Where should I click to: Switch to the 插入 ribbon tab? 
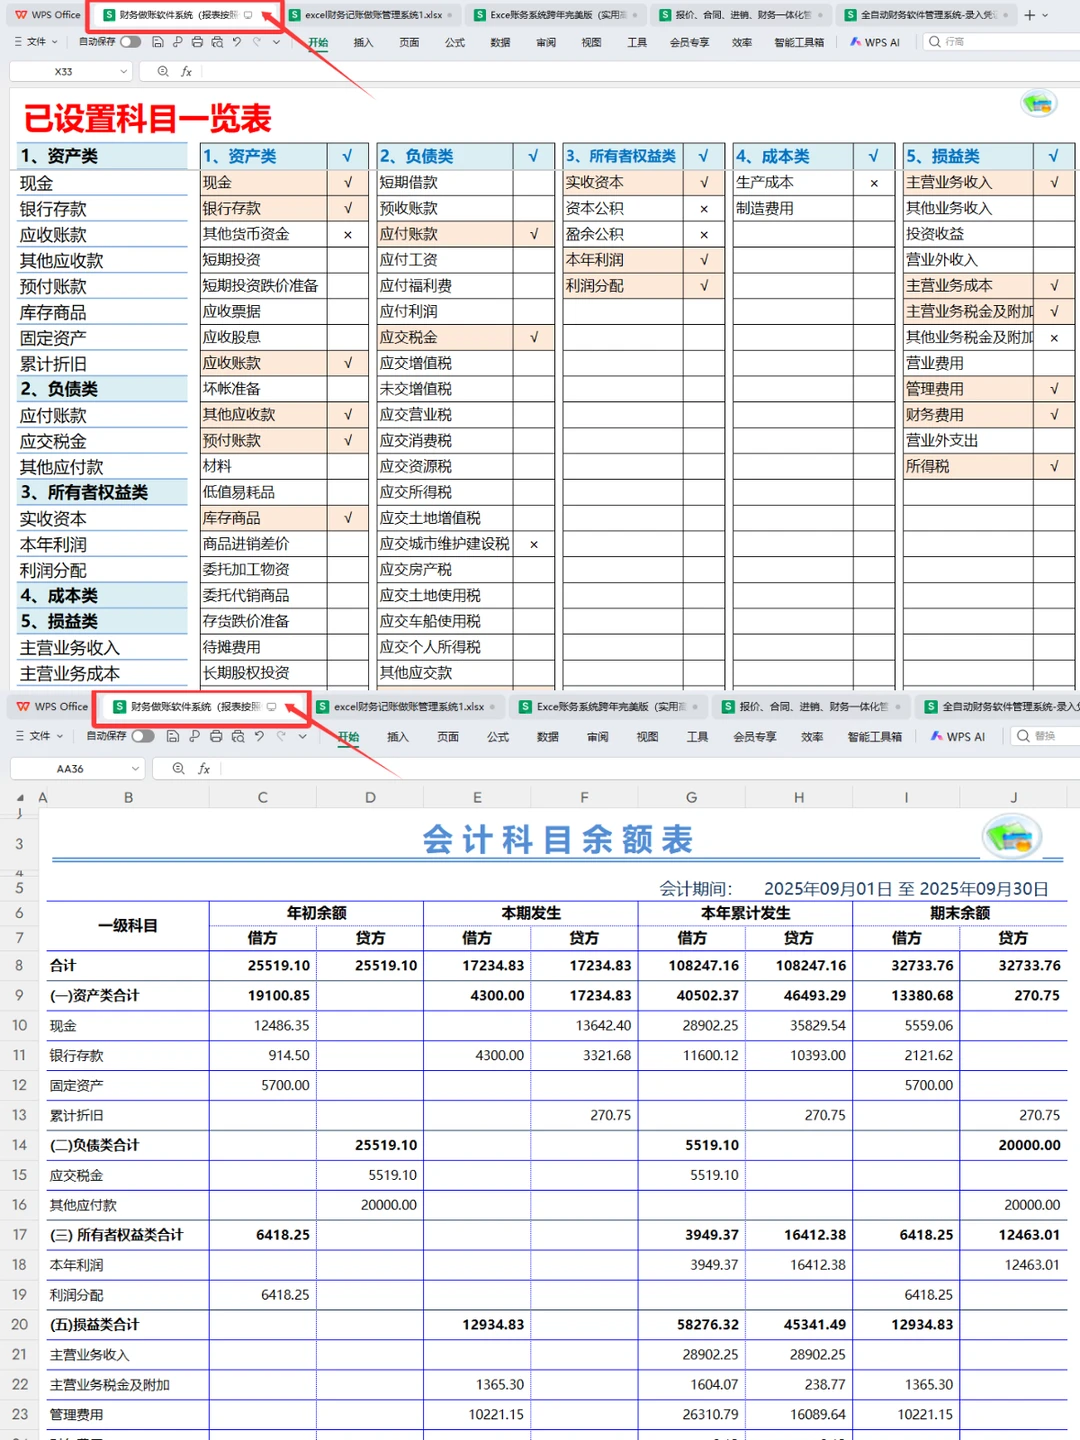tap(362, 42)
